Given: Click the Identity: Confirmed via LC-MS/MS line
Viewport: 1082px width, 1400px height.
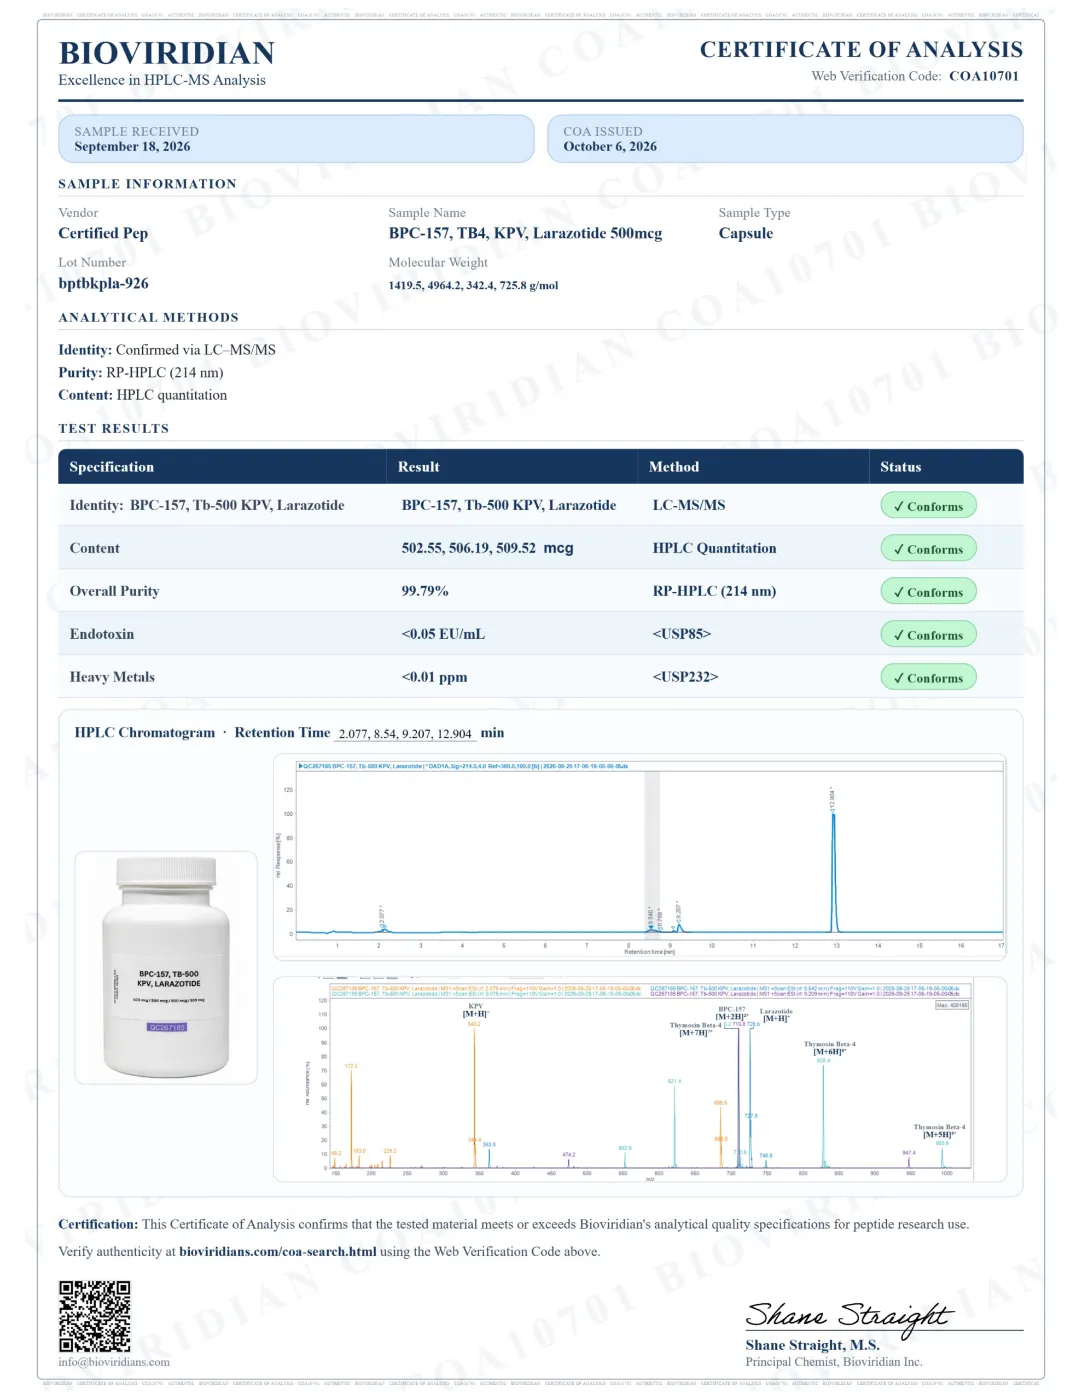Looking at the screenshot, I should pos(167,350).
